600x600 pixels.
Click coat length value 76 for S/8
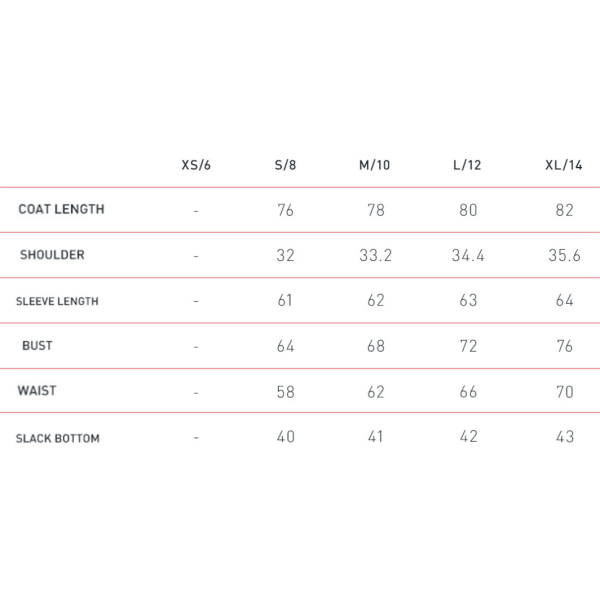[285, 210]
